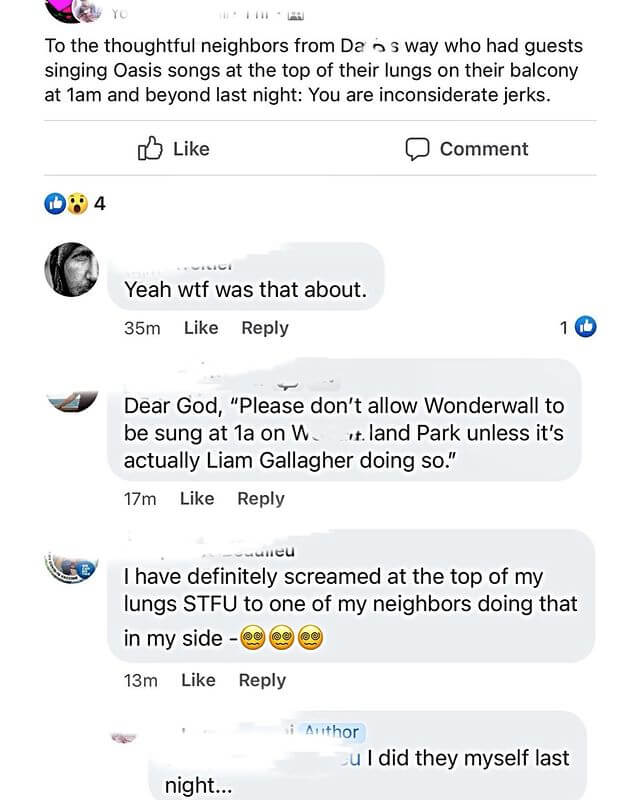The image size is (640, 800).
Task: Reply to the "screamed STFU" comment
Action: (262, 680)
